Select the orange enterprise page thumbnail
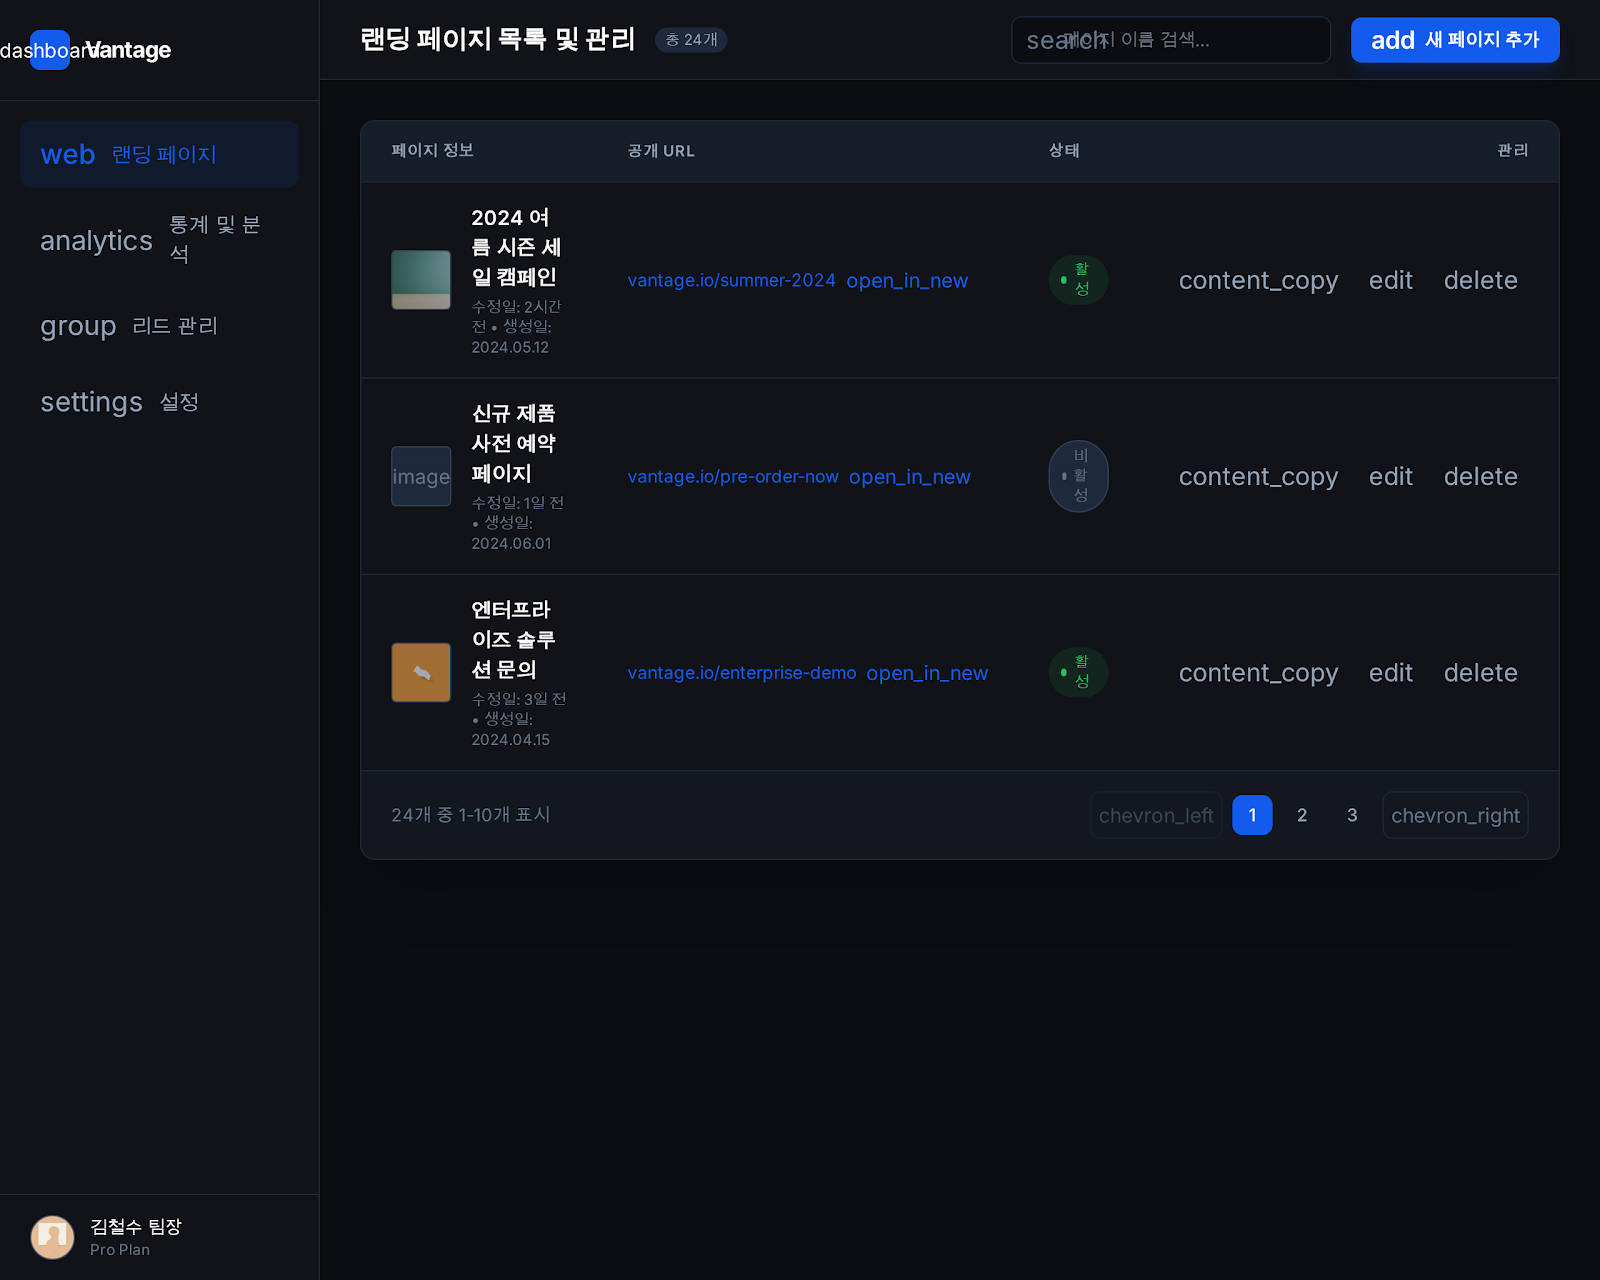1600x1280 pixels. (421, 672)
